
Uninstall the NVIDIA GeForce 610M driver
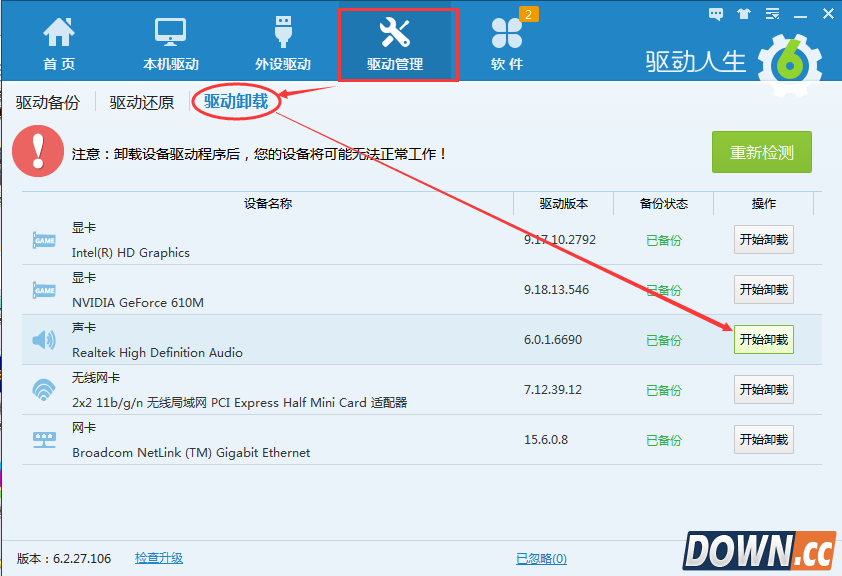[x=763, y=290]
